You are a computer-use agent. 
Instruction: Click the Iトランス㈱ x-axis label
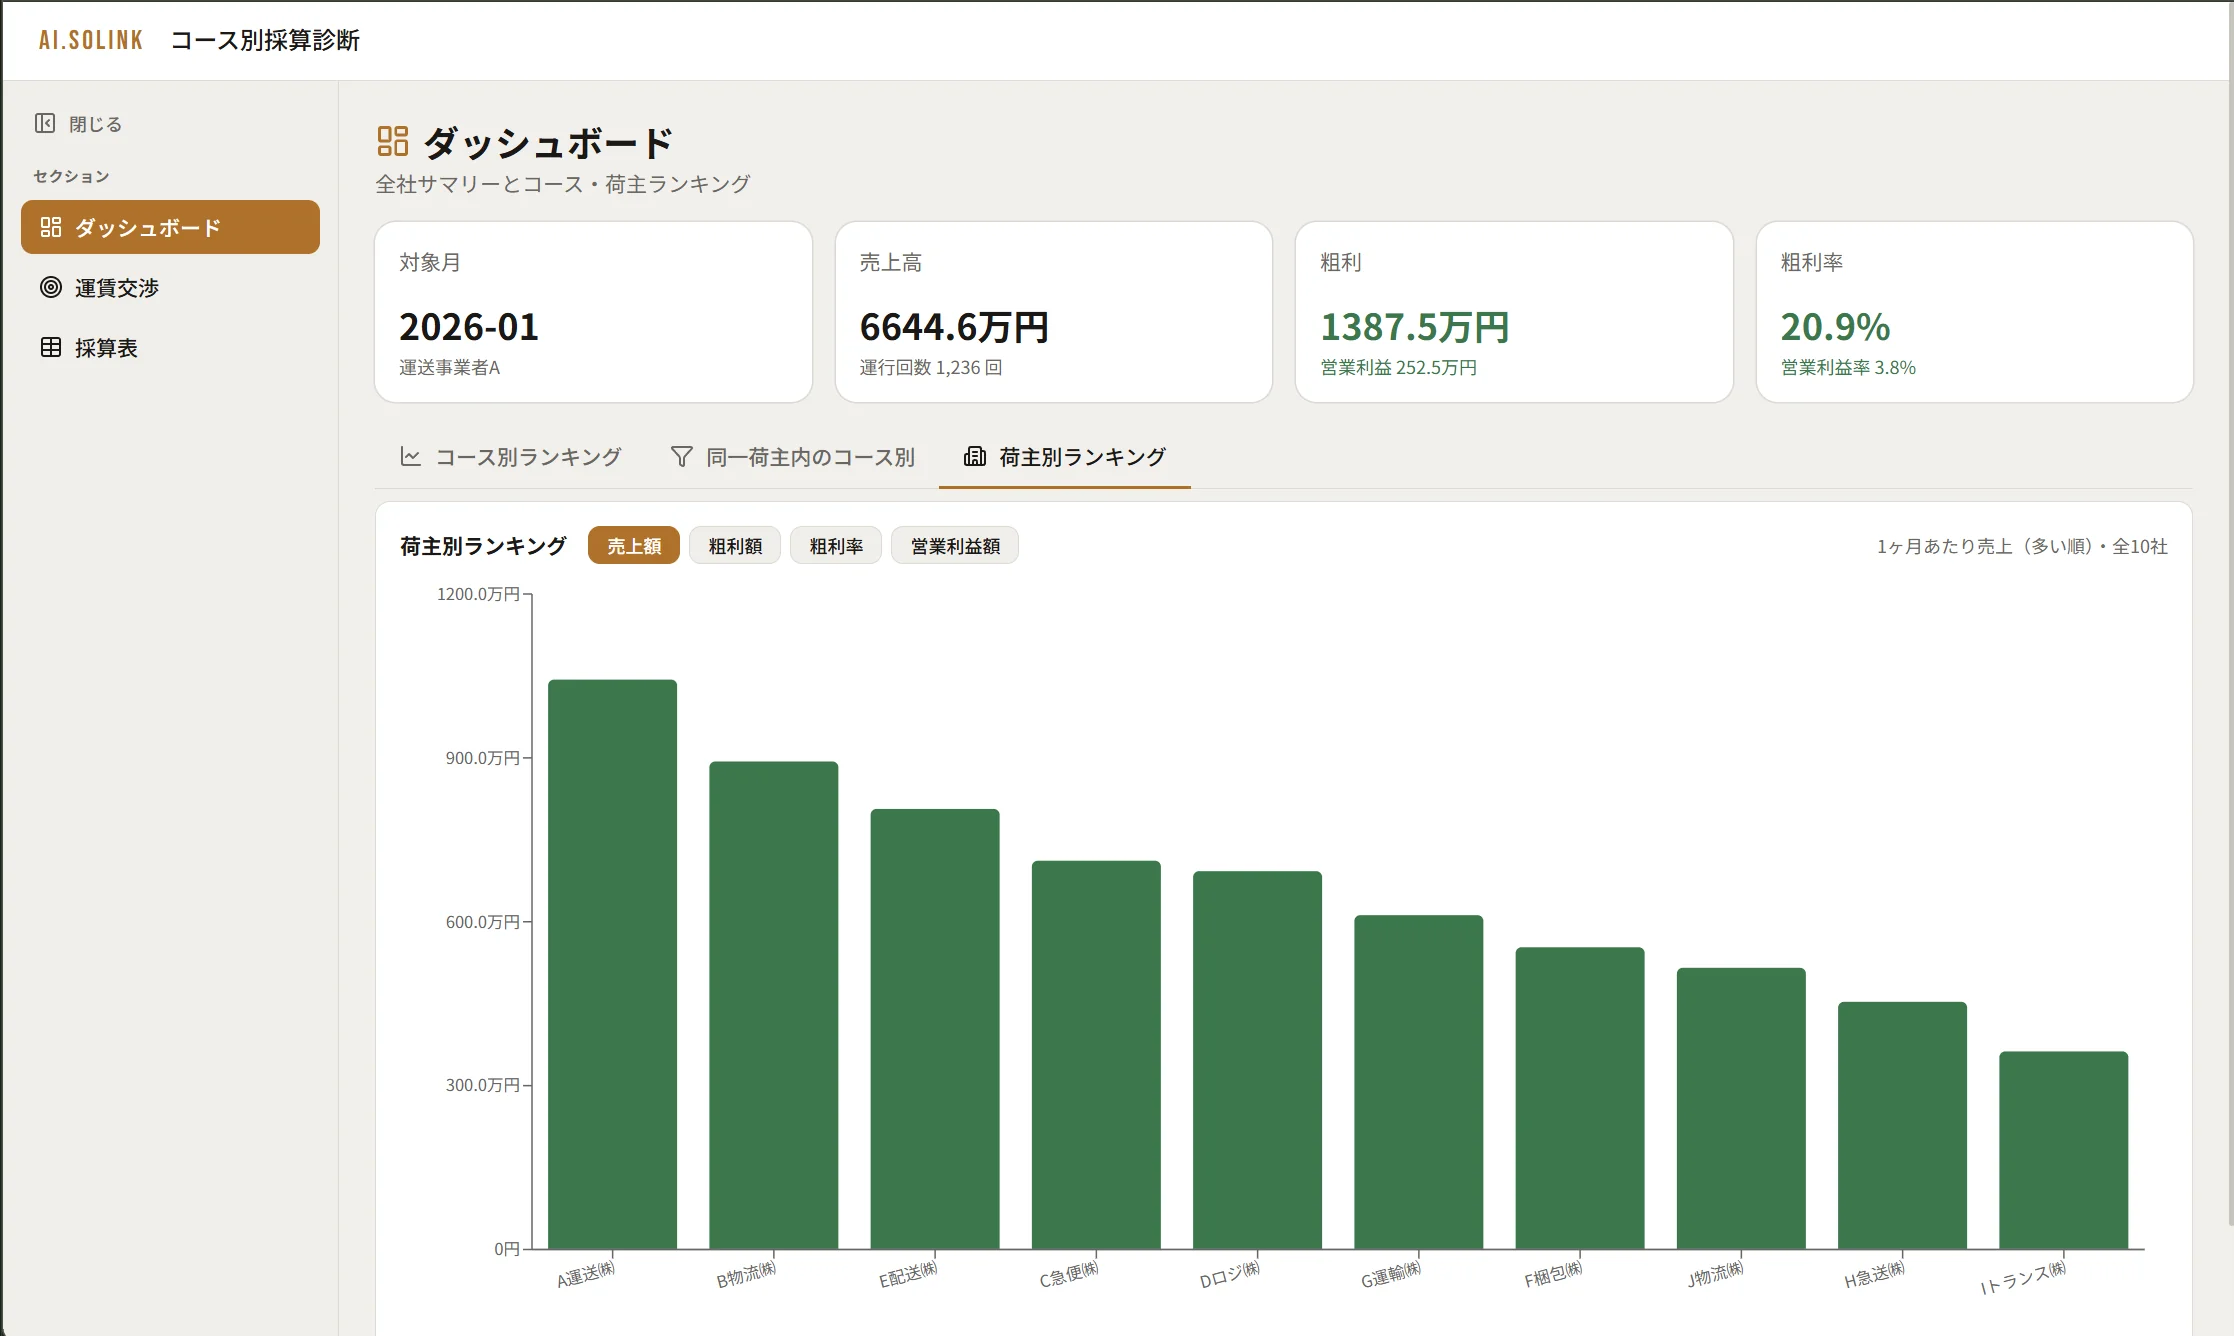tap(2023, 1278)
